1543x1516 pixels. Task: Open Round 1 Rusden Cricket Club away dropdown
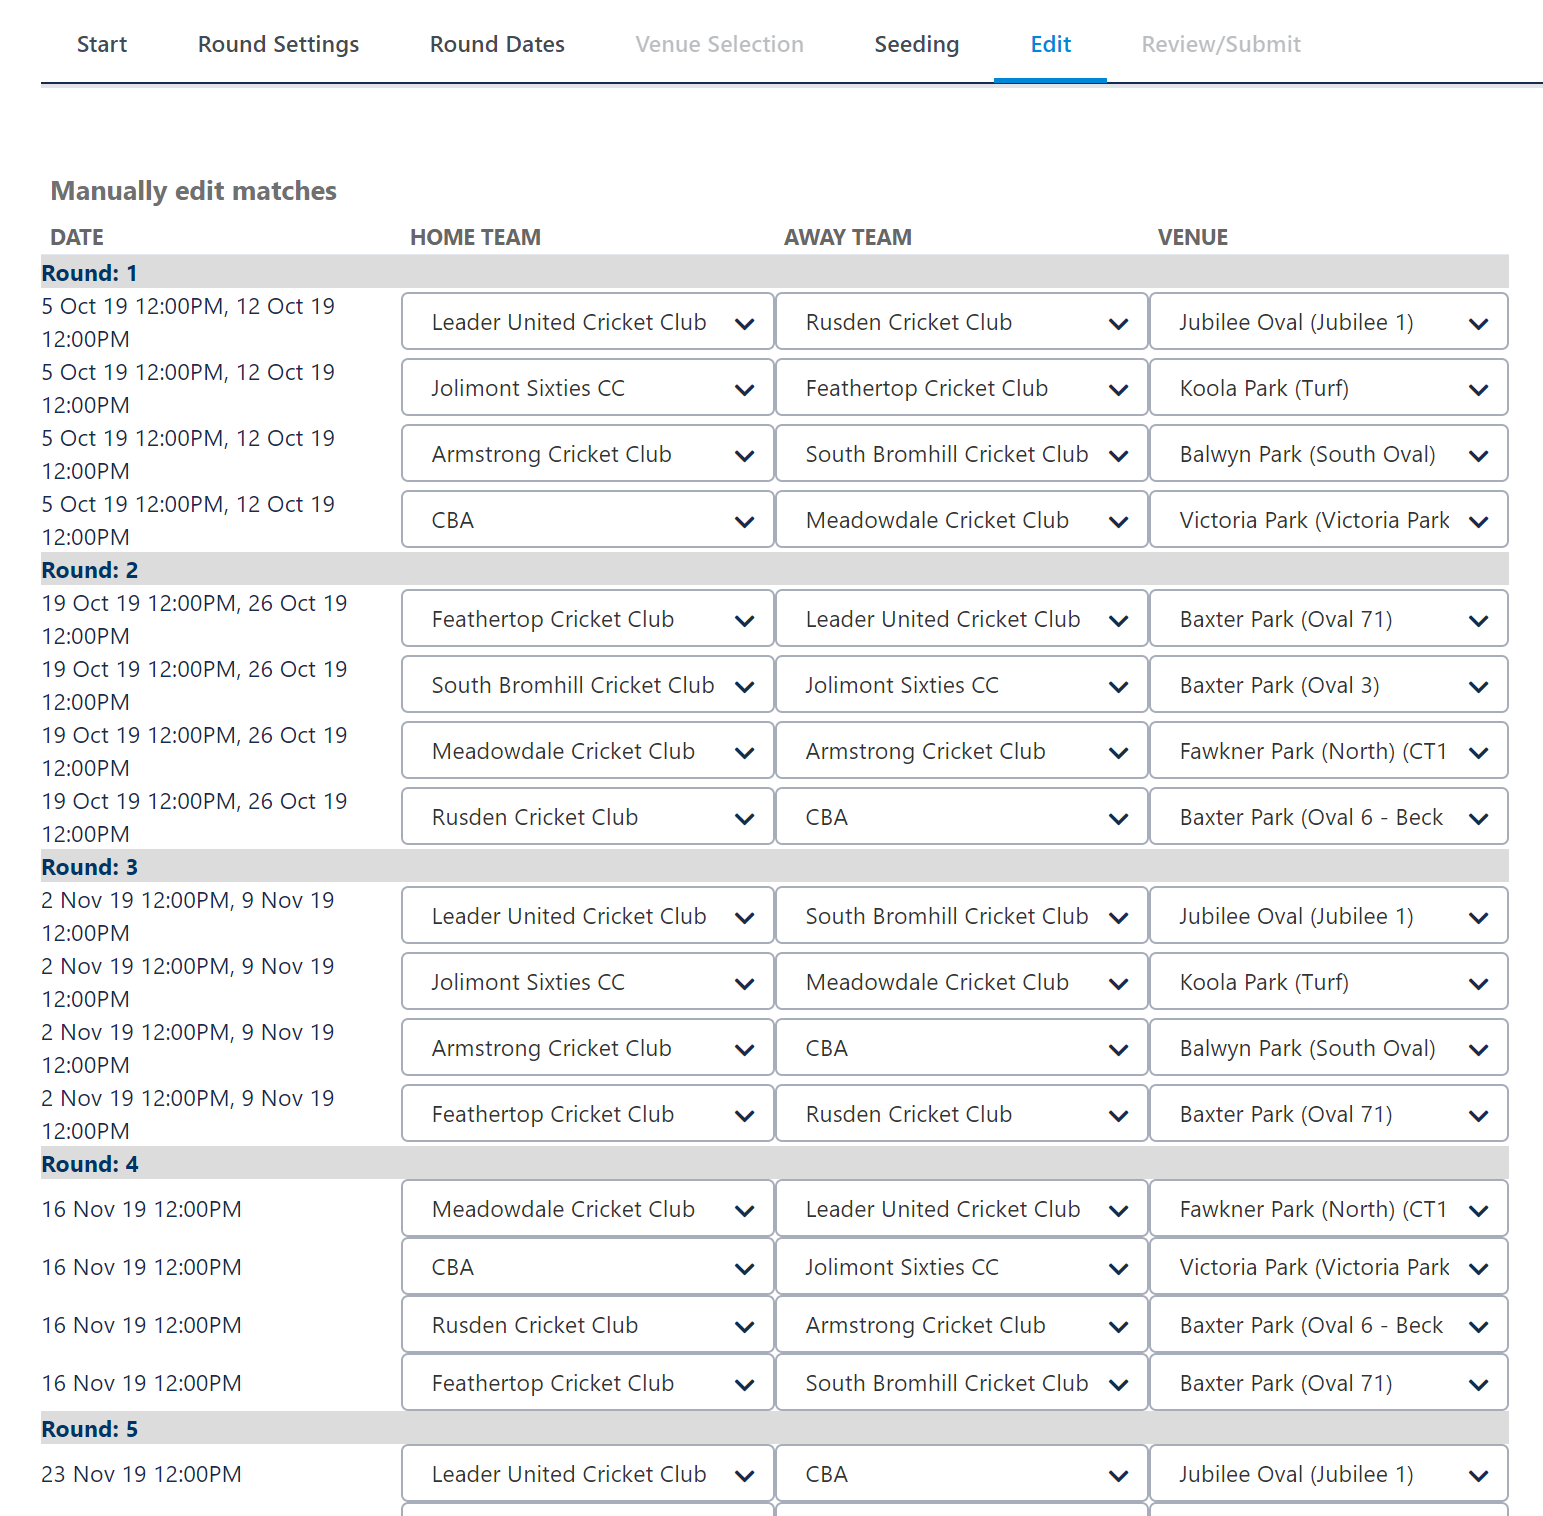click(962, 321)
